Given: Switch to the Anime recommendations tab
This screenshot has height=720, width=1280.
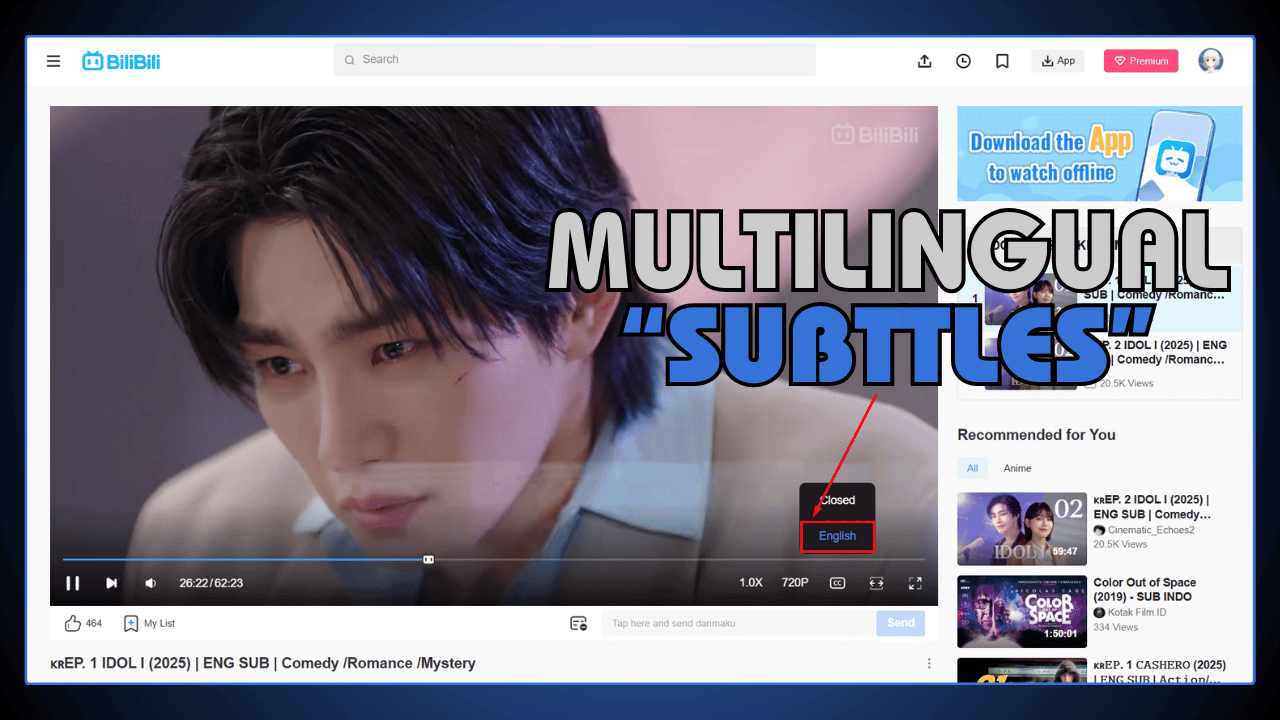Looking at the screenshot, I should click(x=1017, y=468).
